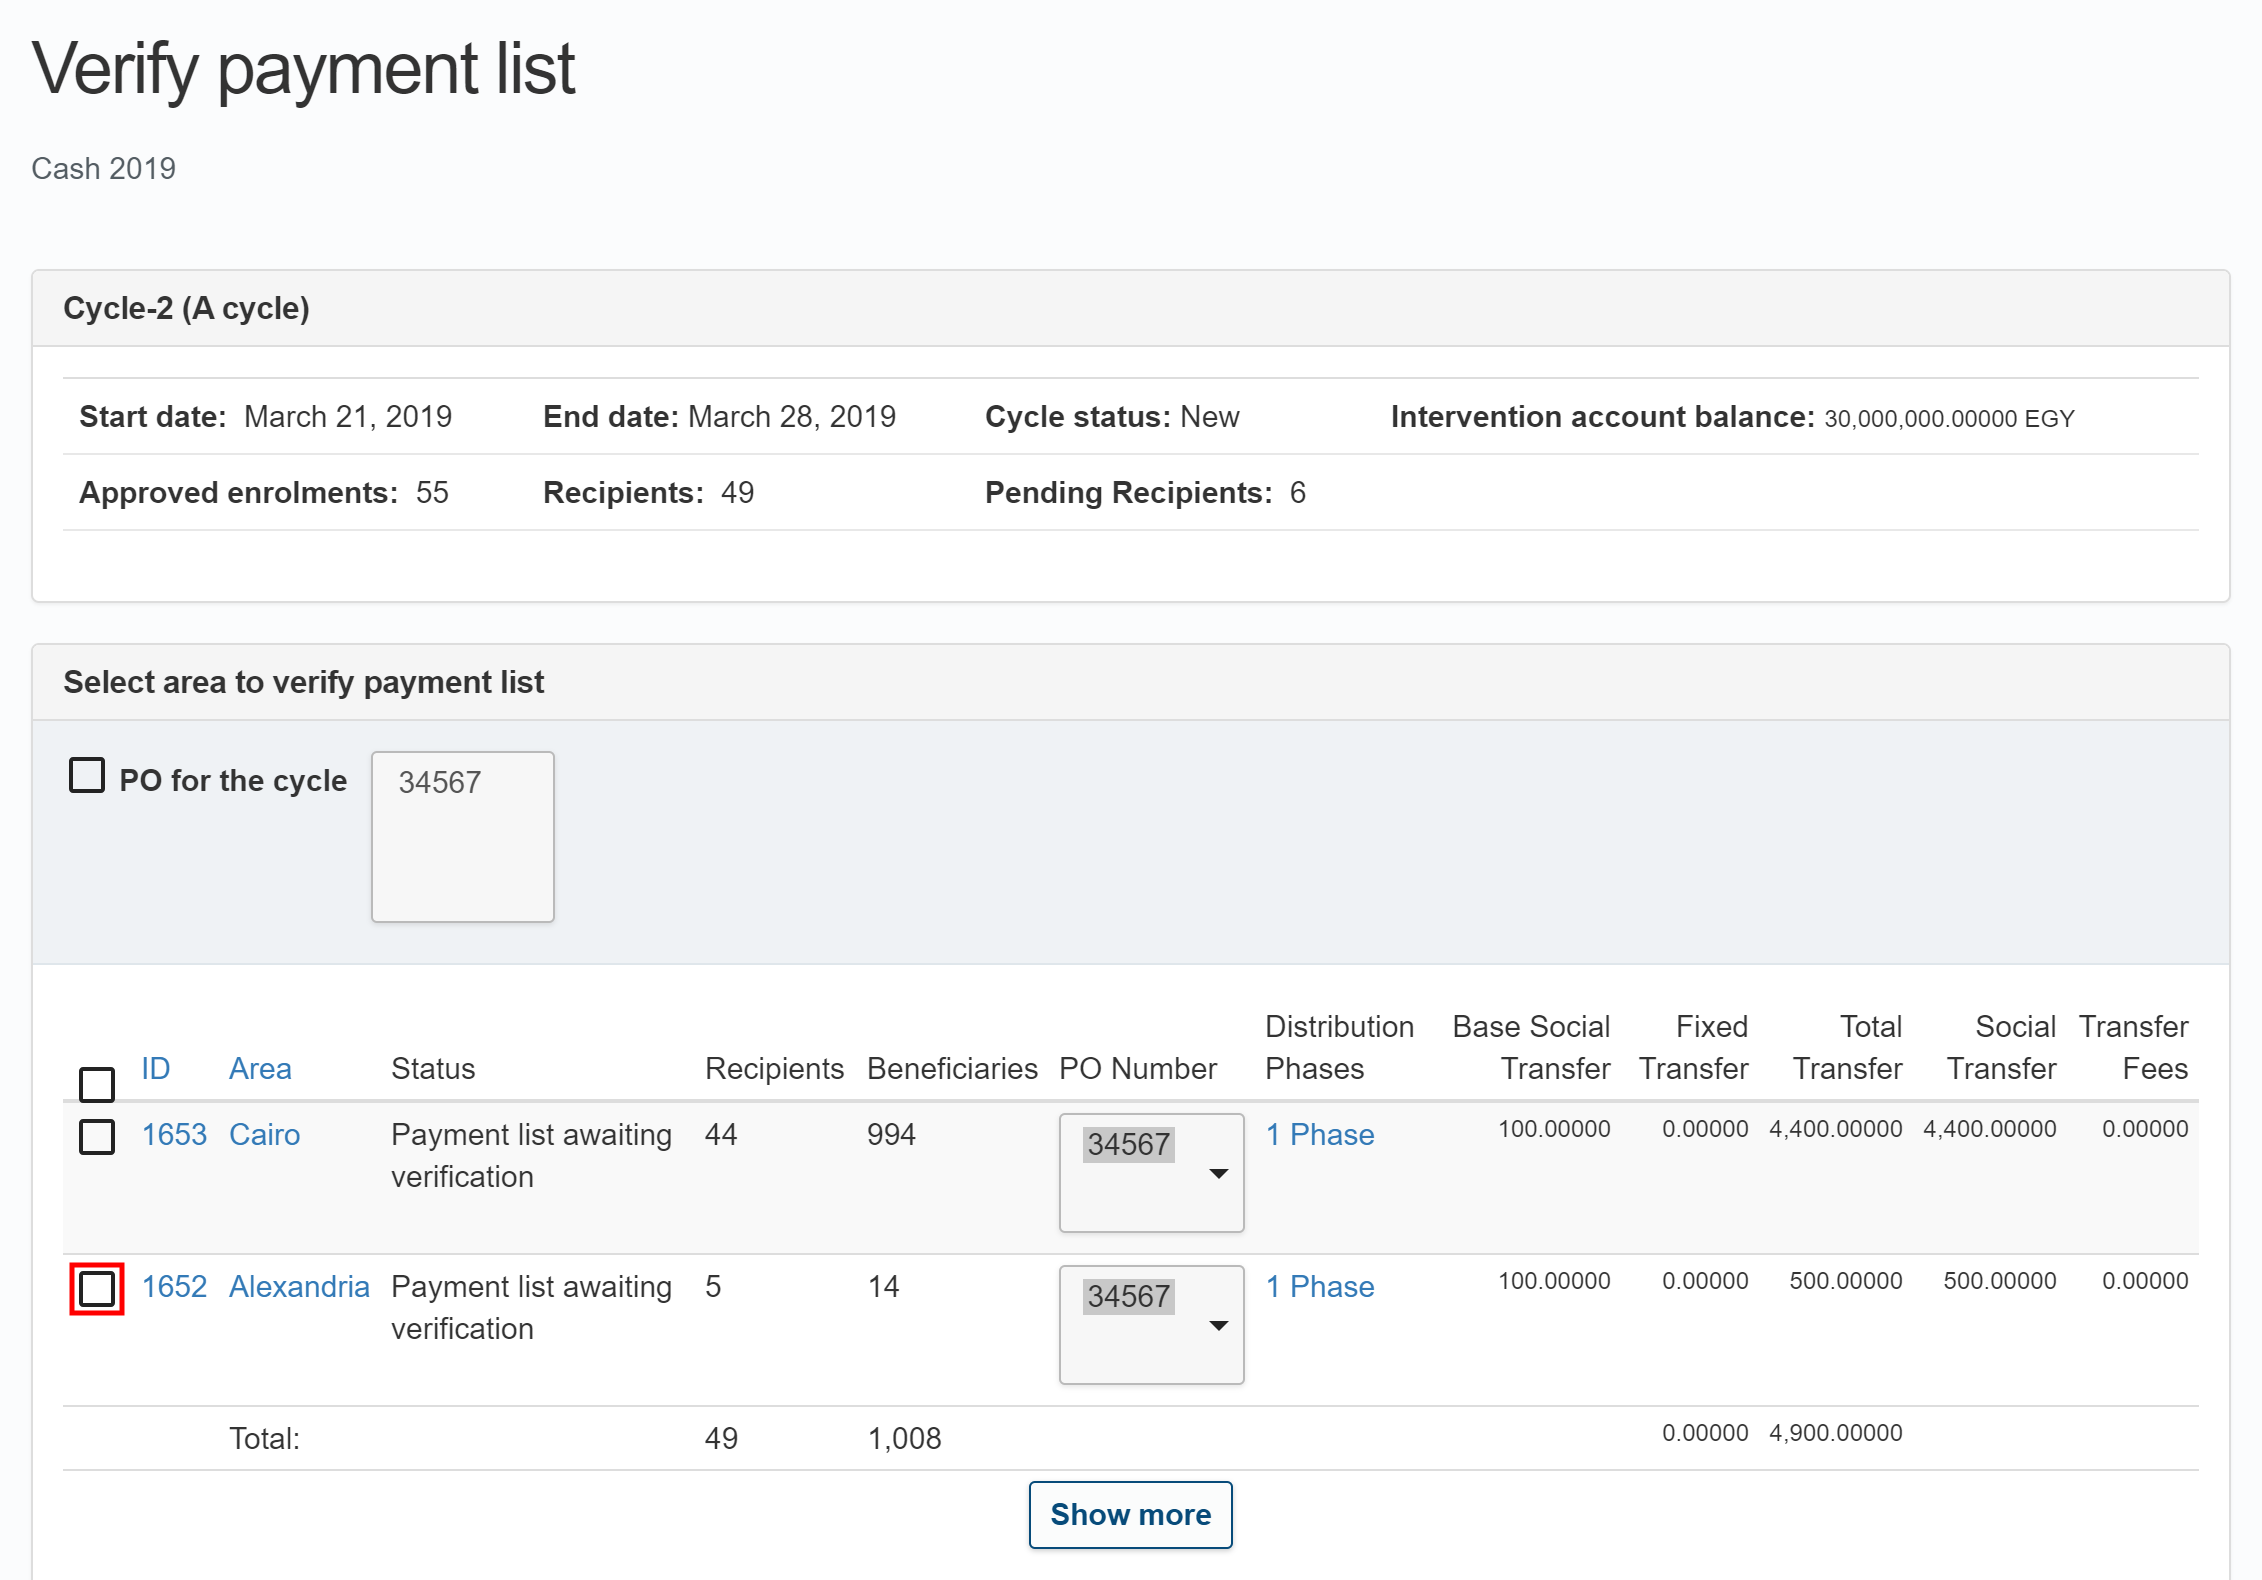Click the Select area to verify payment list header
This screenshot has height=1580, width=2262.
pyautogui.click(x=304, y=681)
